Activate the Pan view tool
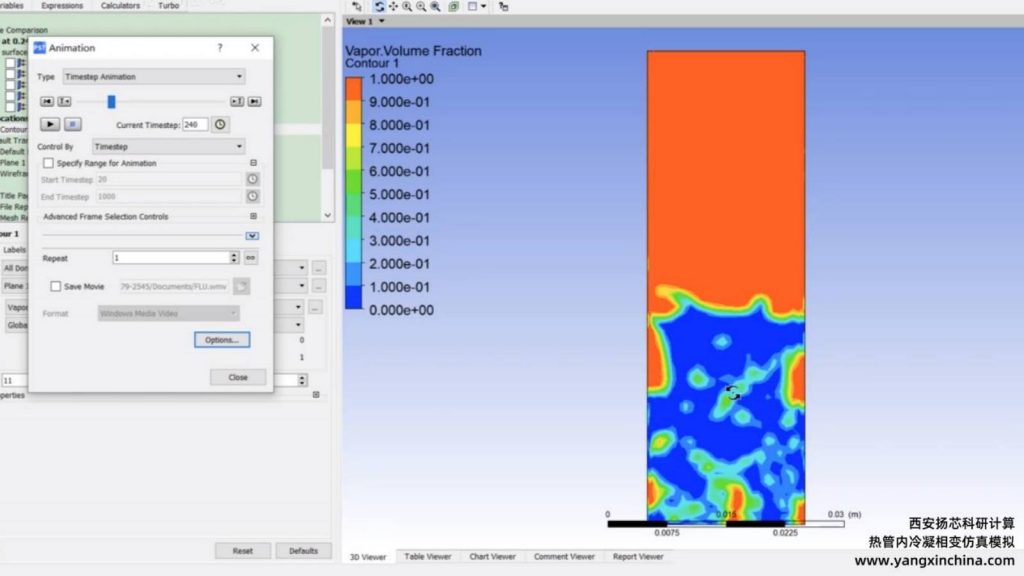Viewport: 1024px width, 576px height. 393,7
